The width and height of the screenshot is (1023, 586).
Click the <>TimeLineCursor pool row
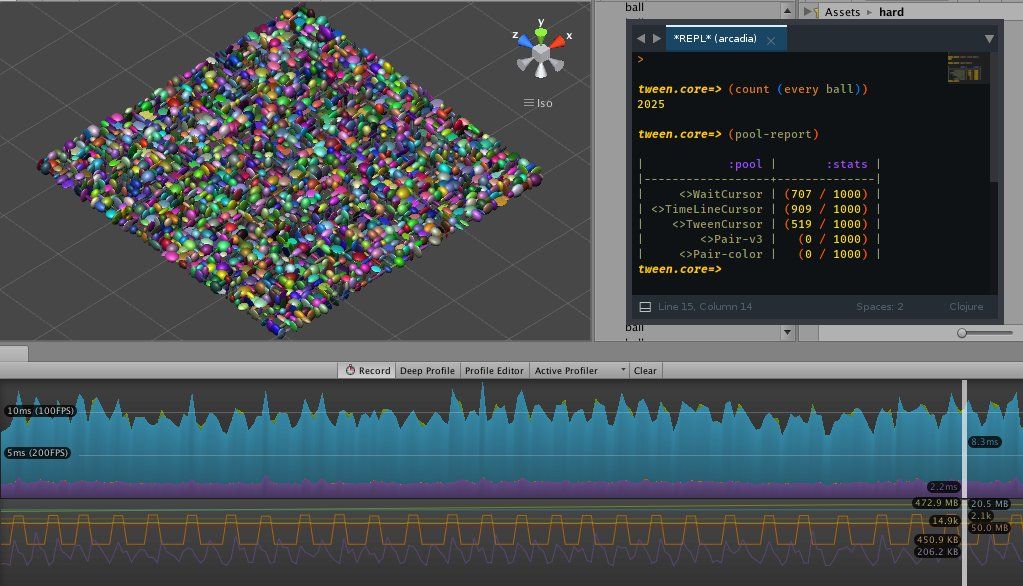click(759, 209)
